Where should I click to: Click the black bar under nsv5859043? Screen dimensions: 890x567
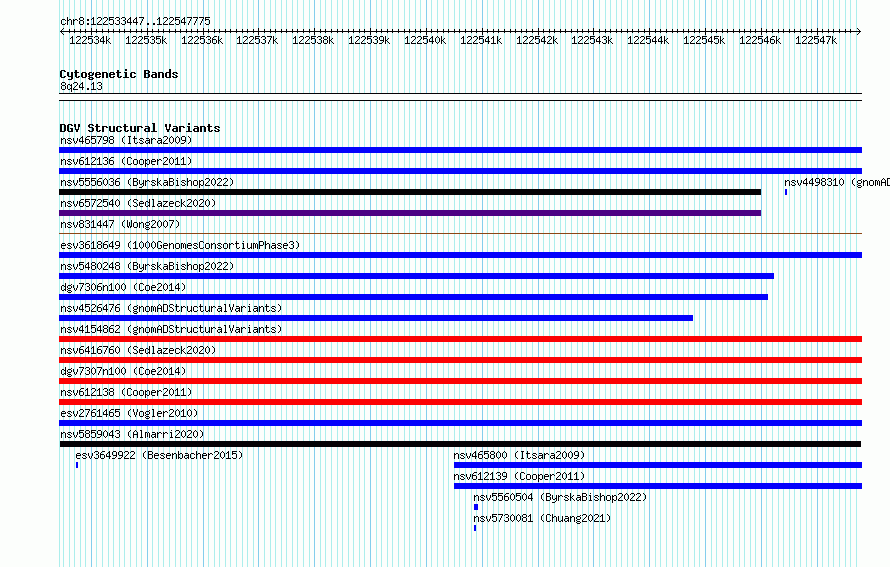(x=460, y=444)
